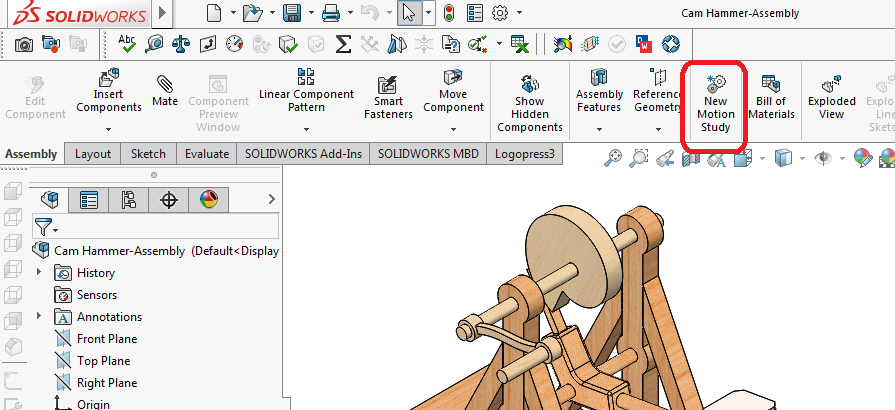
Task: Open File Properties list icon beside the gear
Action: 474,13
